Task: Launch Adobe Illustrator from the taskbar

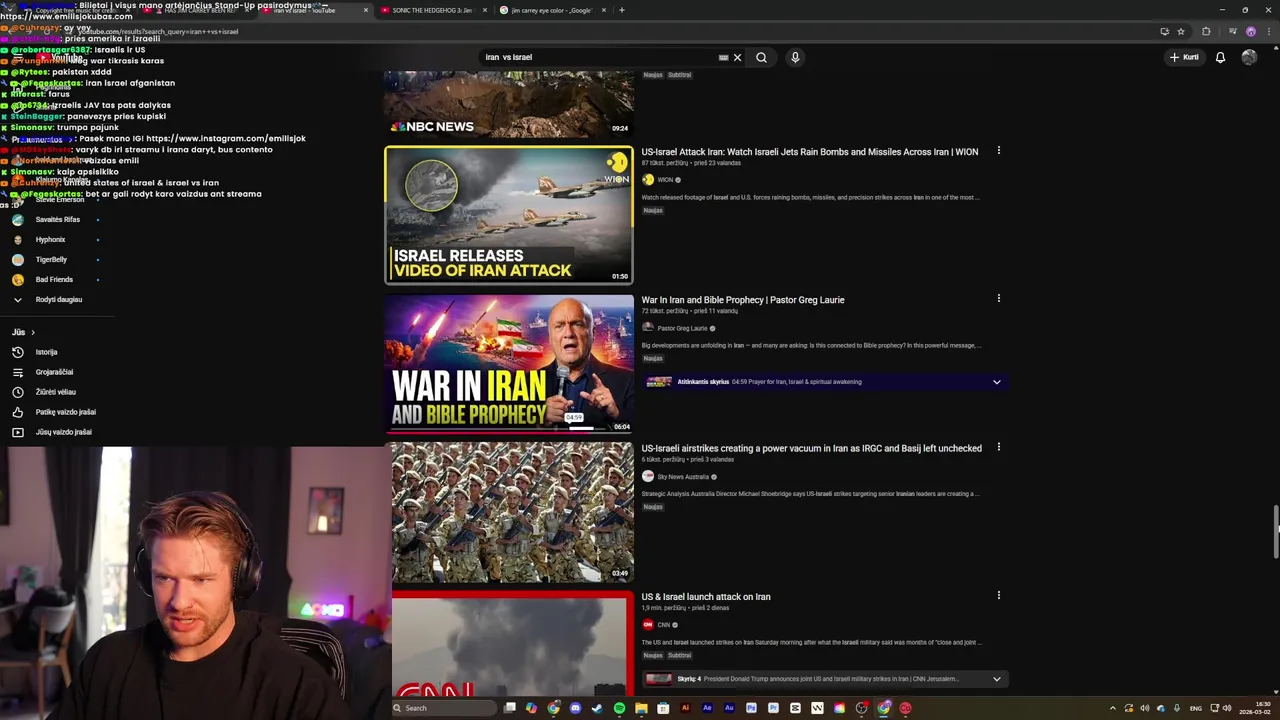Action: tap(685, 708)
